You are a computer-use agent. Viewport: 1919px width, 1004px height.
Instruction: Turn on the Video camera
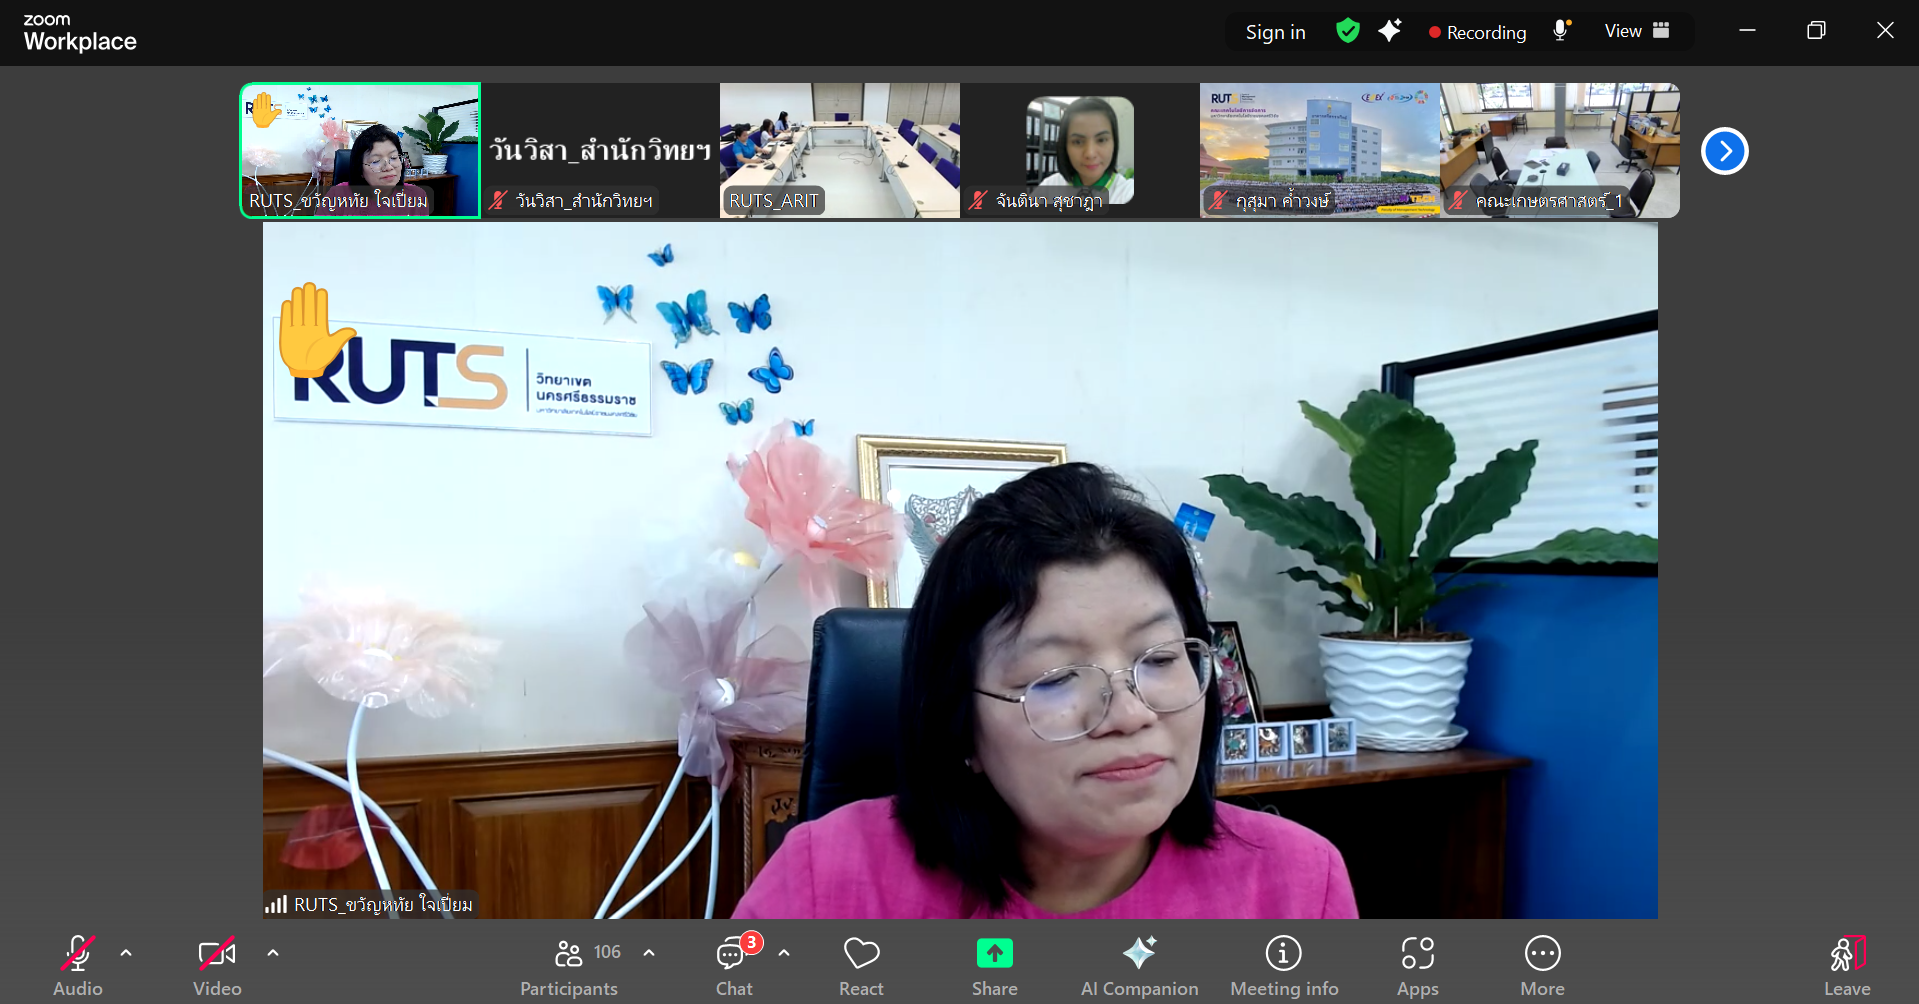(217, 955)
